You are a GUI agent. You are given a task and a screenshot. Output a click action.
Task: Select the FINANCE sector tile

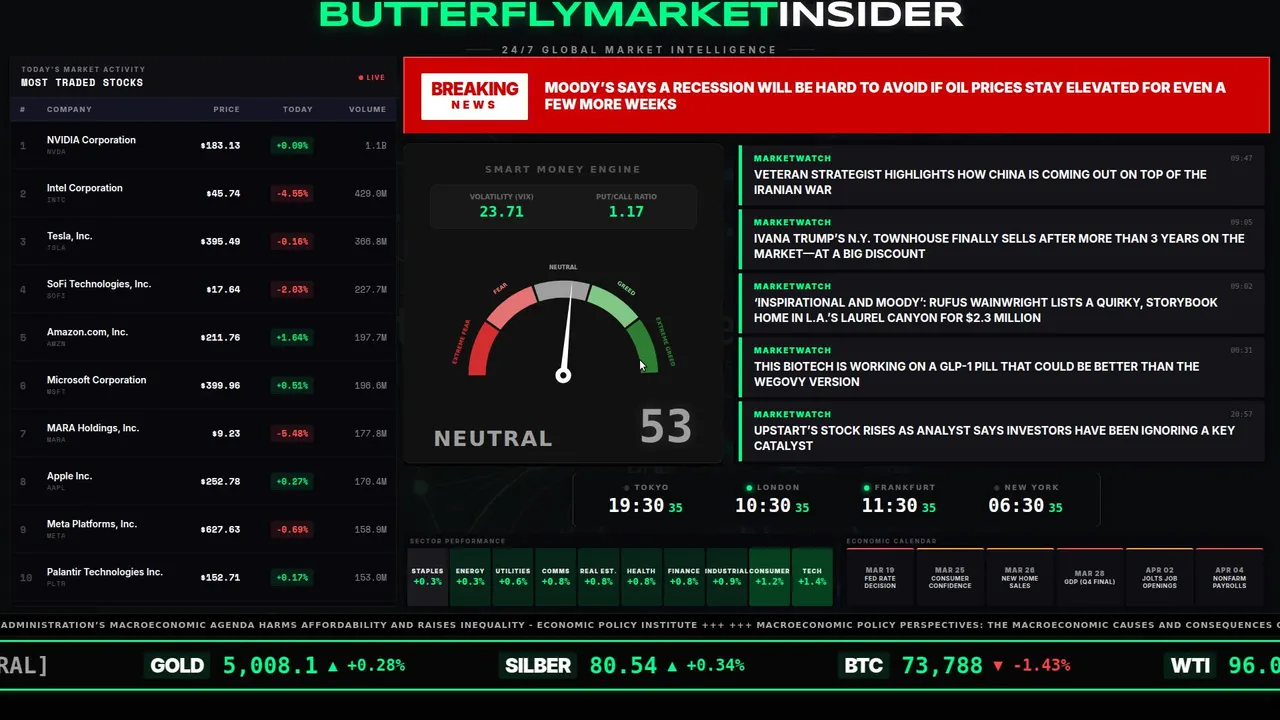tap(684, 577)
